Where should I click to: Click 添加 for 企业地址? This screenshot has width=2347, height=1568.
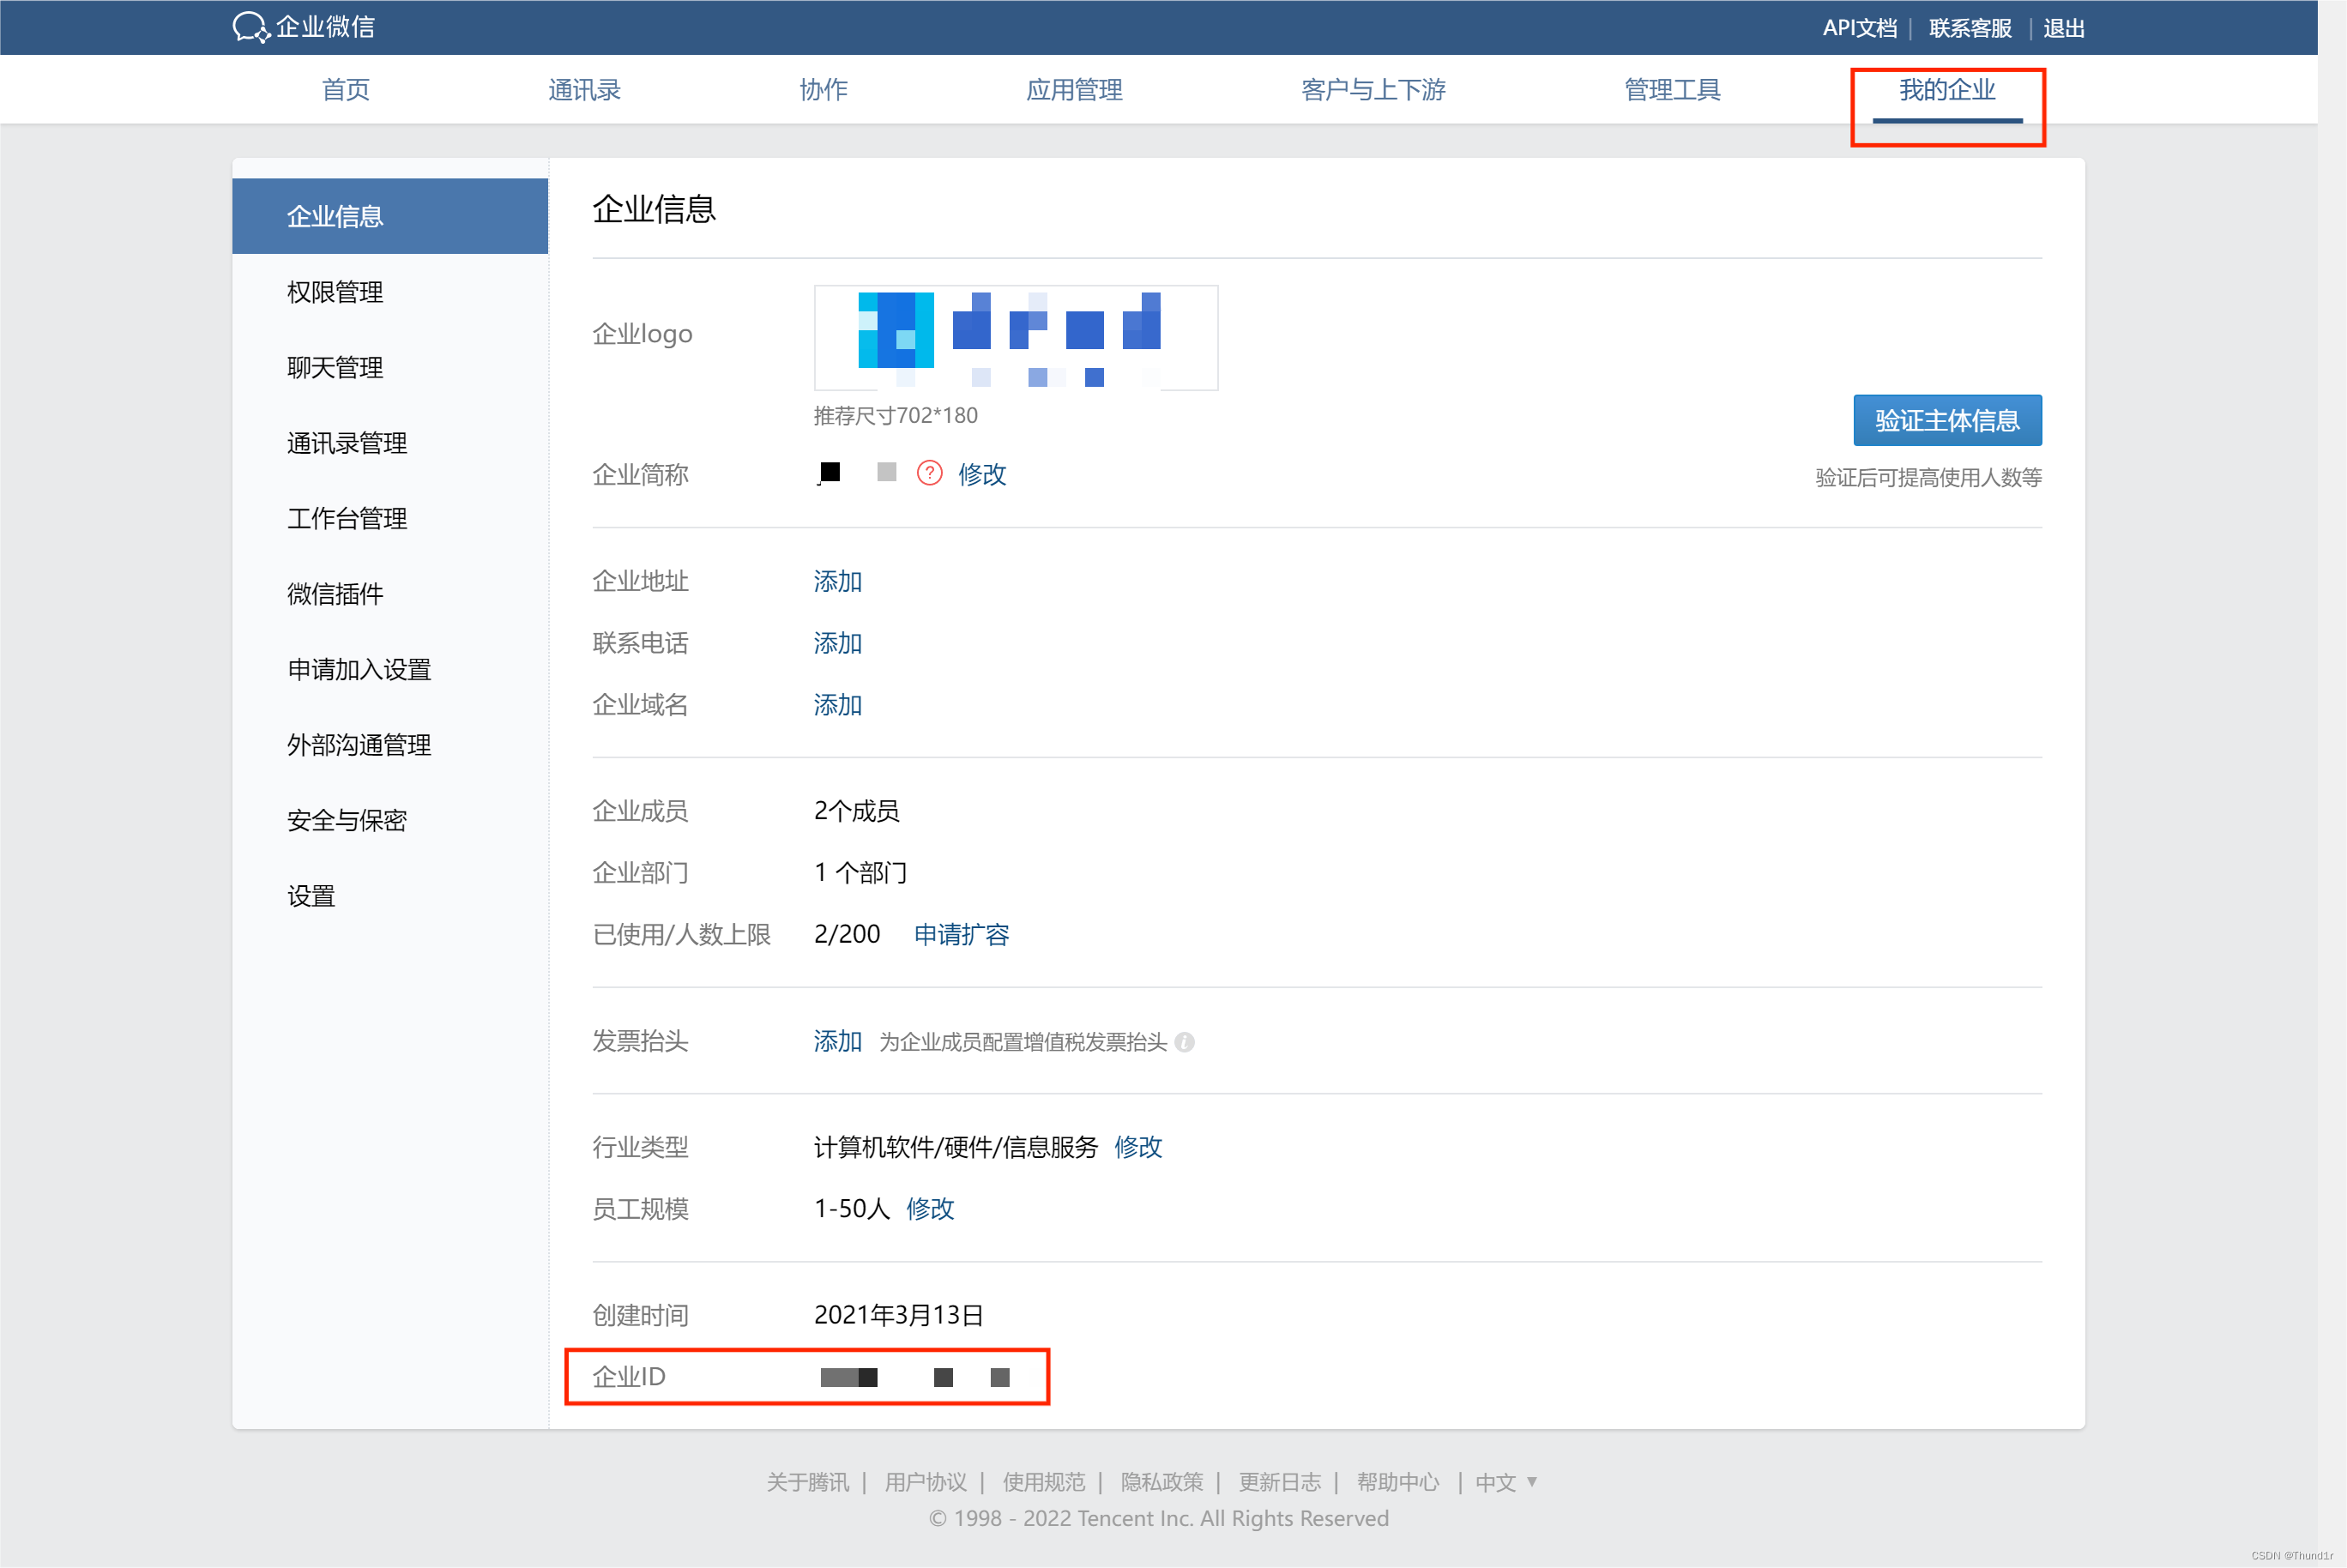tap(838, 581)
